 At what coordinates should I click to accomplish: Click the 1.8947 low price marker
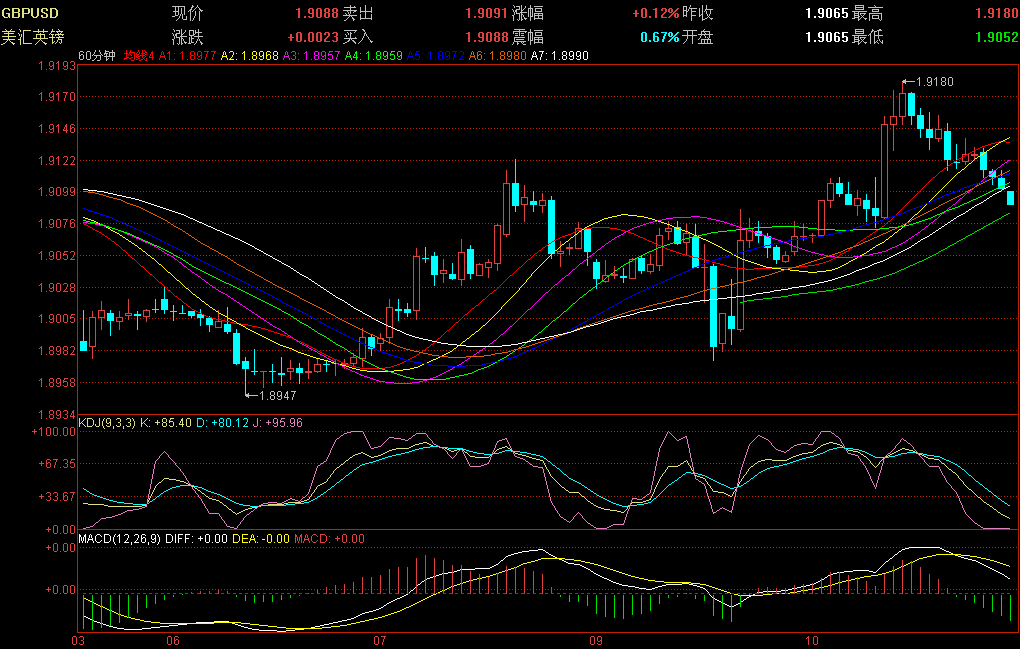click(268, 396)
